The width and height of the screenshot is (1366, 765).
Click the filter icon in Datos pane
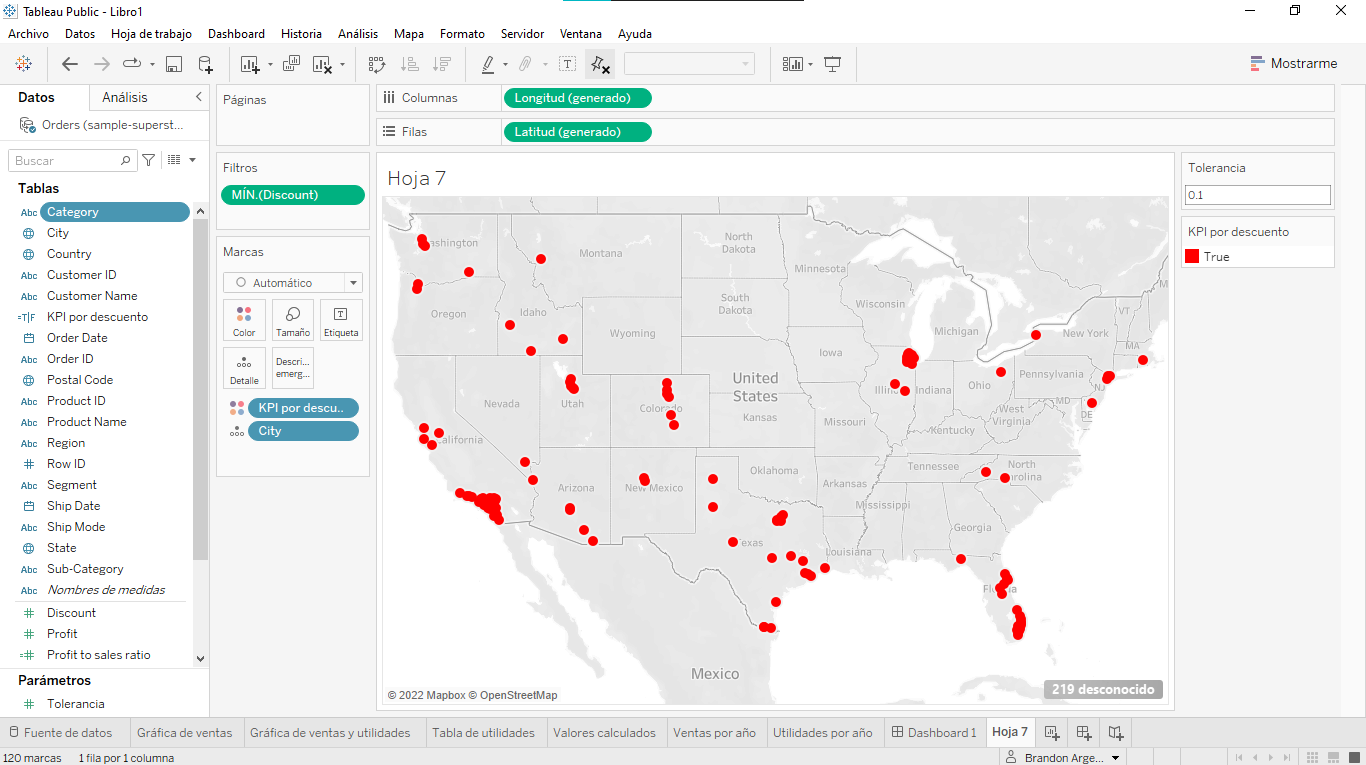click(x=149, y=160)
